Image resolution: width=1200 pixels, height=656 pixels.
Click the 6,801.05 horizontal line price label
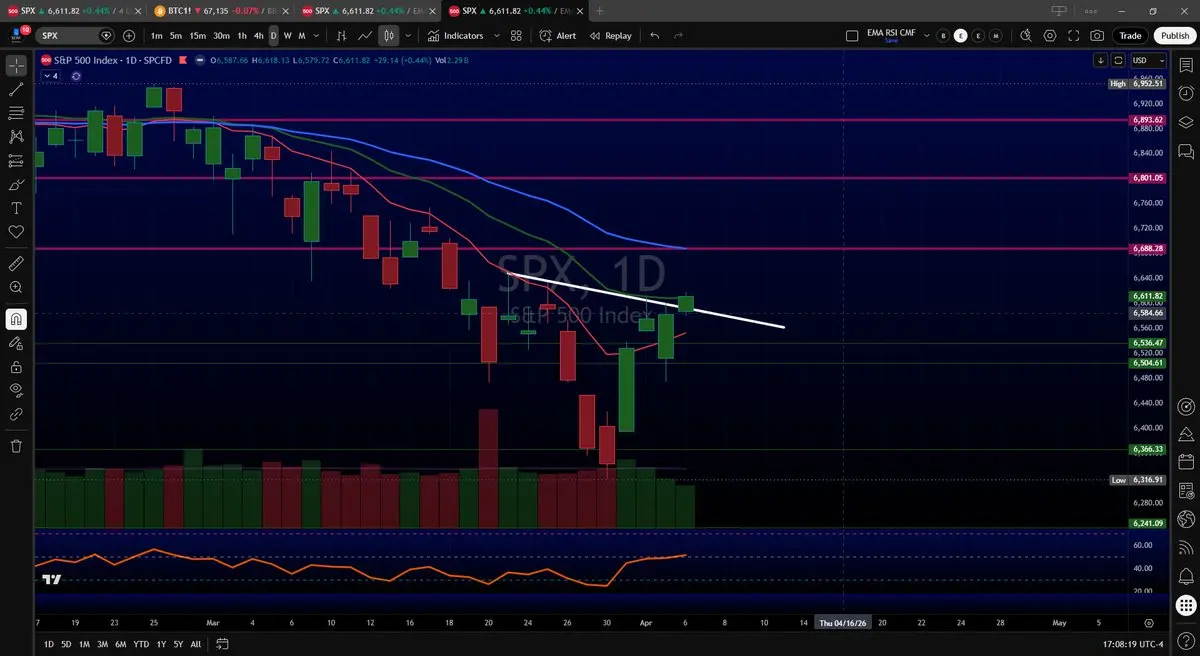point(1148,178)
